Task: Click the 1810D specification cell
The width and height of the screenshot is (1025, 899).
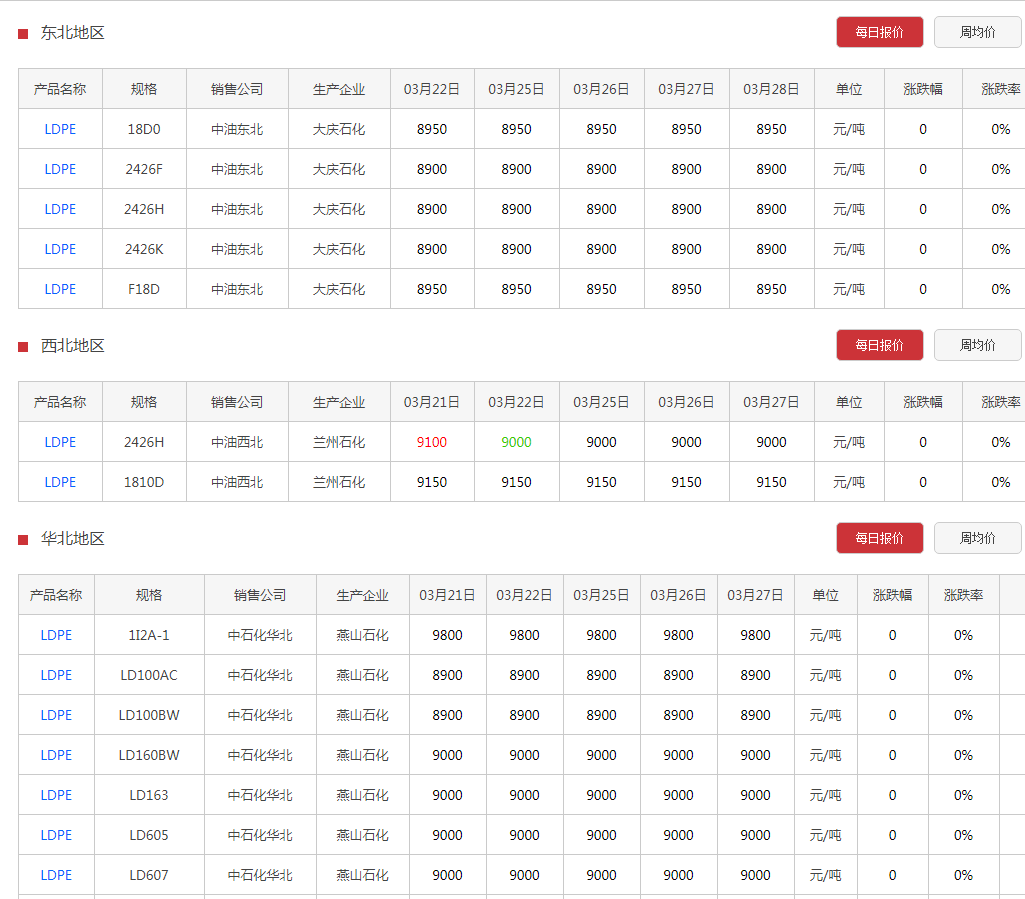Action: point(144,482)
